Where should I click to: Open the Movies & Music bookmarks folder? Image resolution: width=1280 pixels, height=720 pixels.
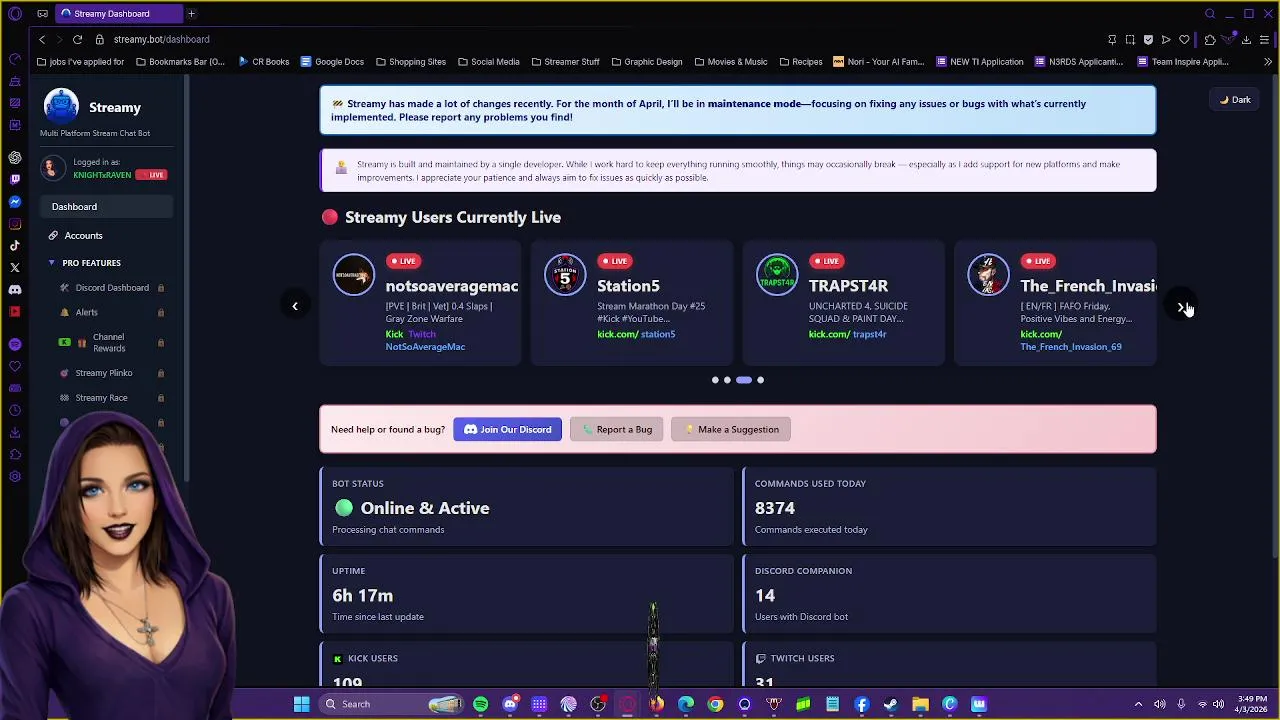point(731,62)
